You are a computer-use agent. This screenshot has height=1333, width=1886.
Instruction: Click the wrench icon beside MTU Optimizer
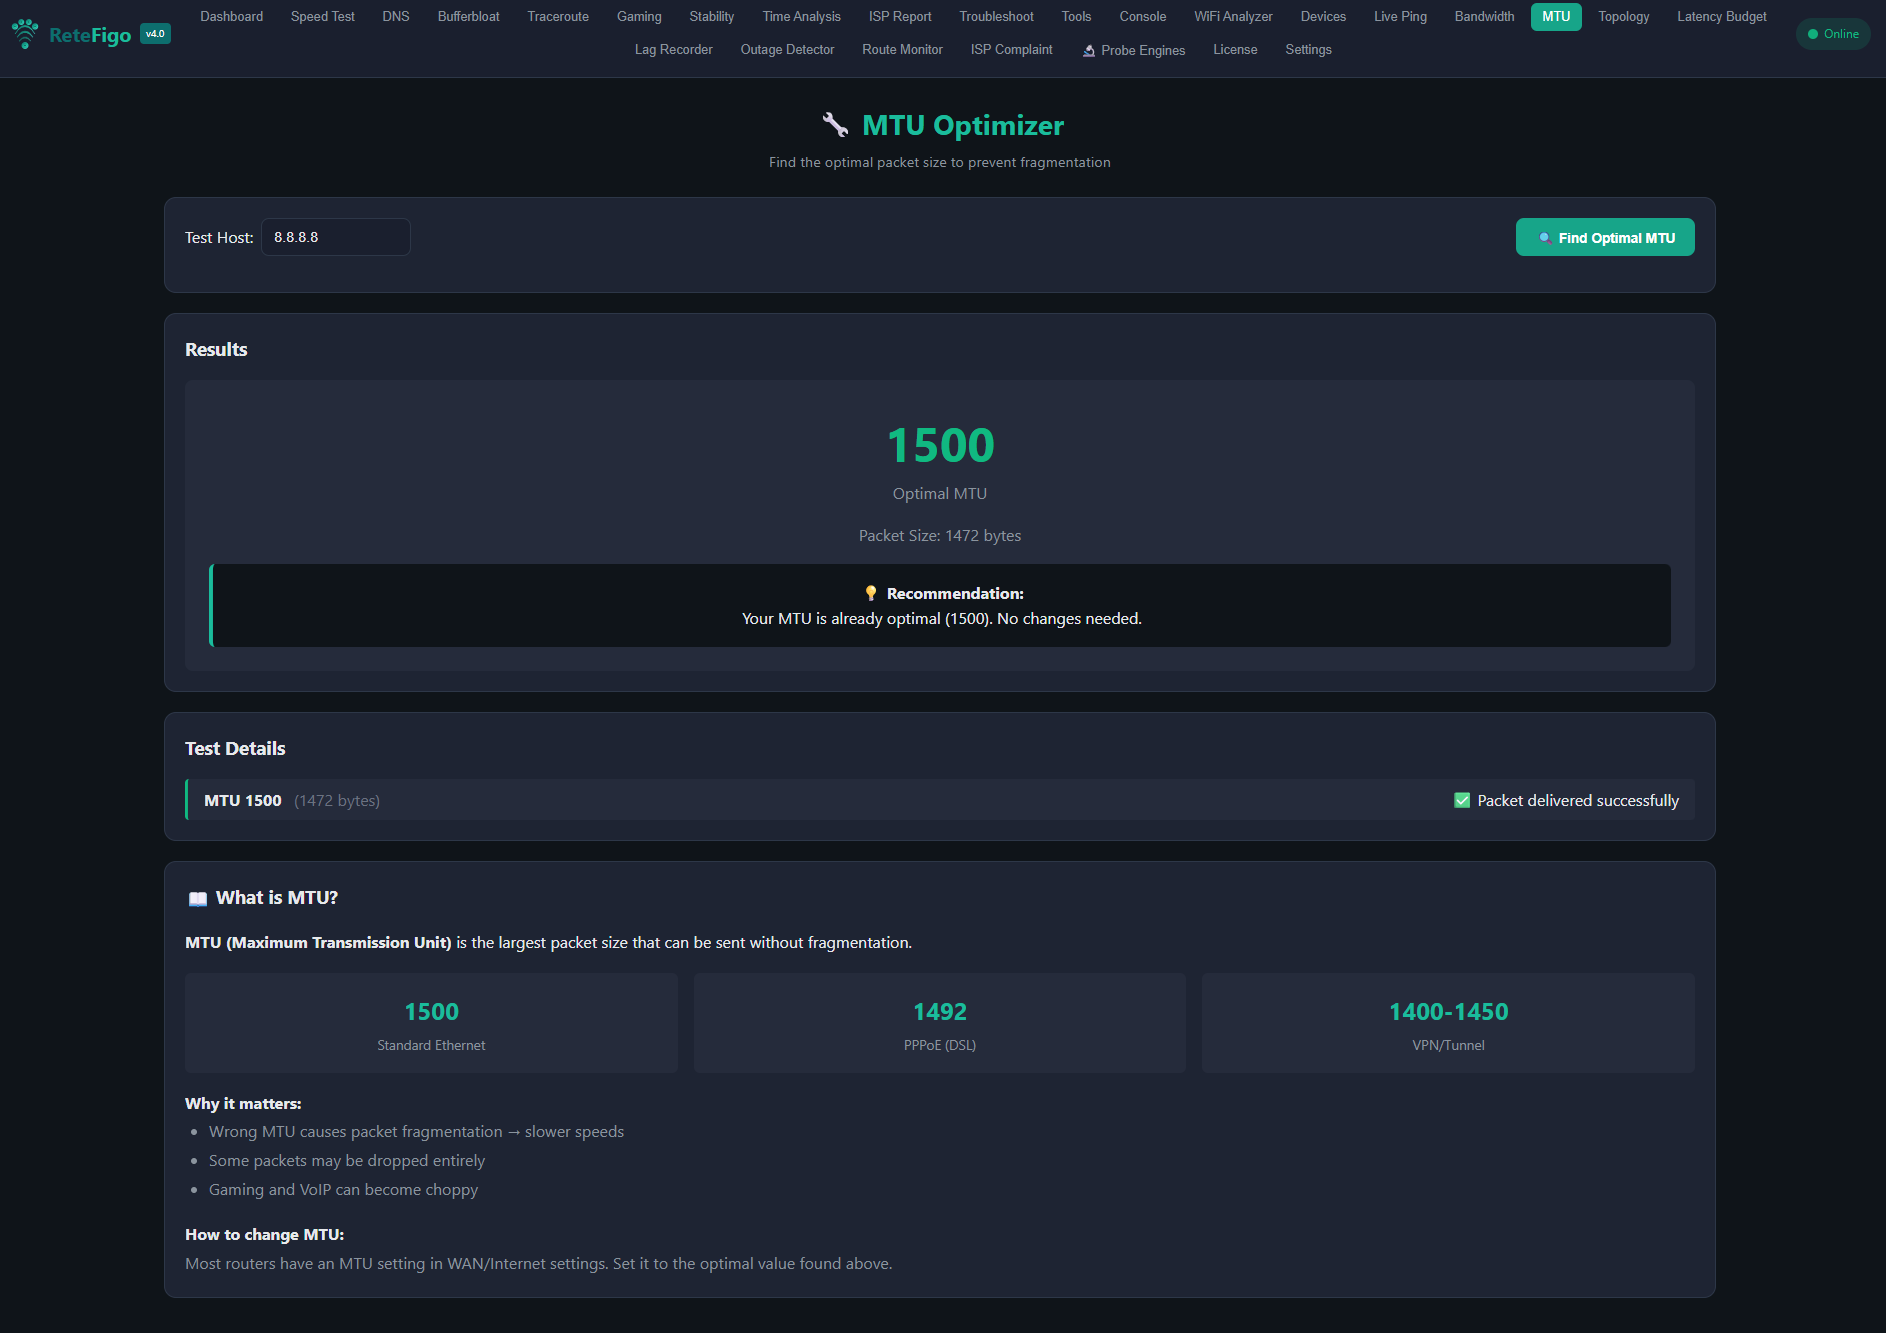pos(835,125)
